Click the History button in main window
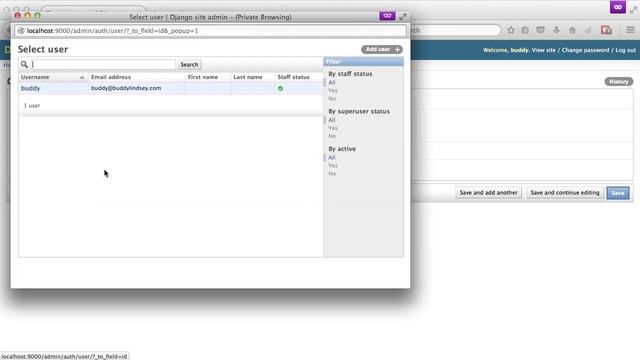This screenshot has height=360, width=640. coord(619,82)
